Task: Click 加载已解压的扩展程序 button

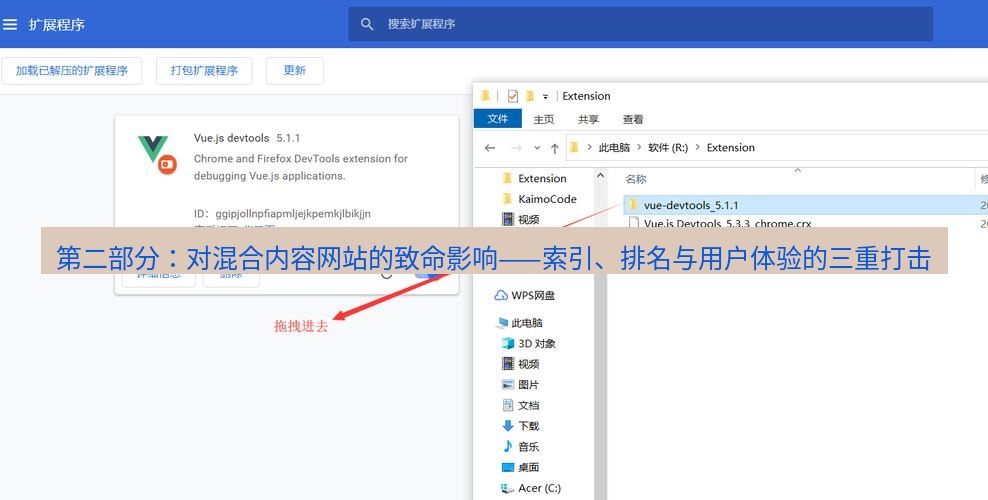Action: tap(72, 71)
